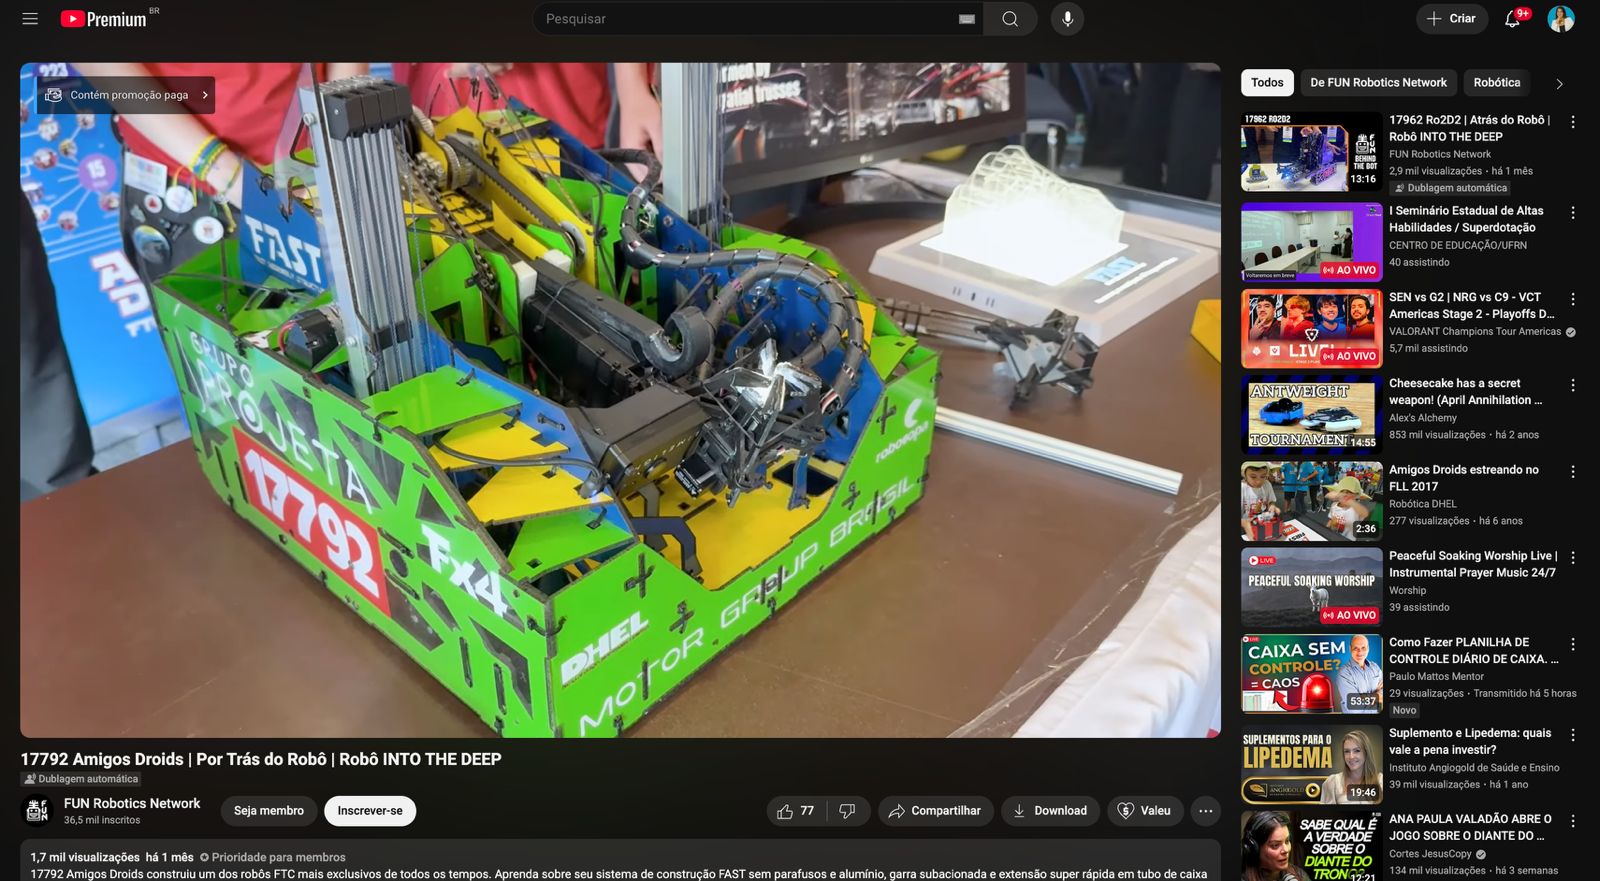Like the video (77 likes)
Screen dimensions: 1600x881
click(796, 811)
